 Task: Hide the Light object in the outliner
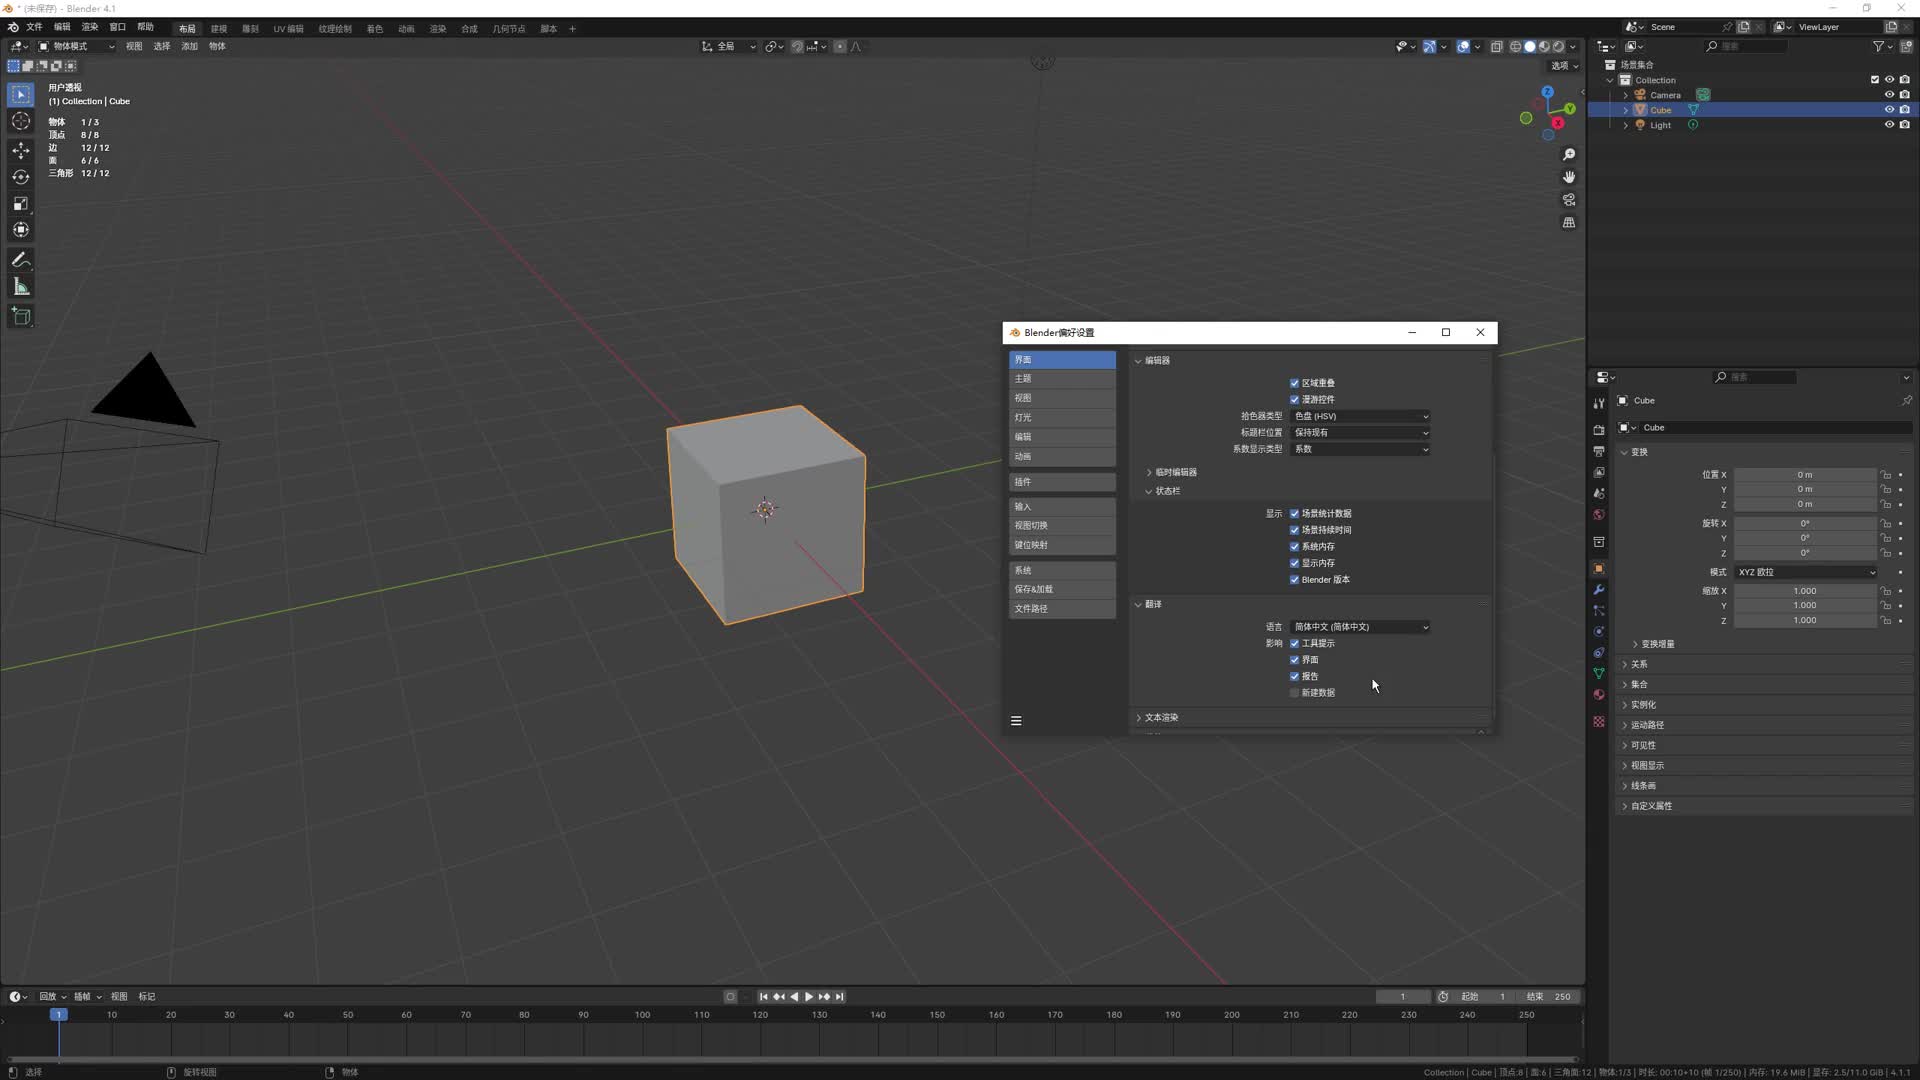1889,124
